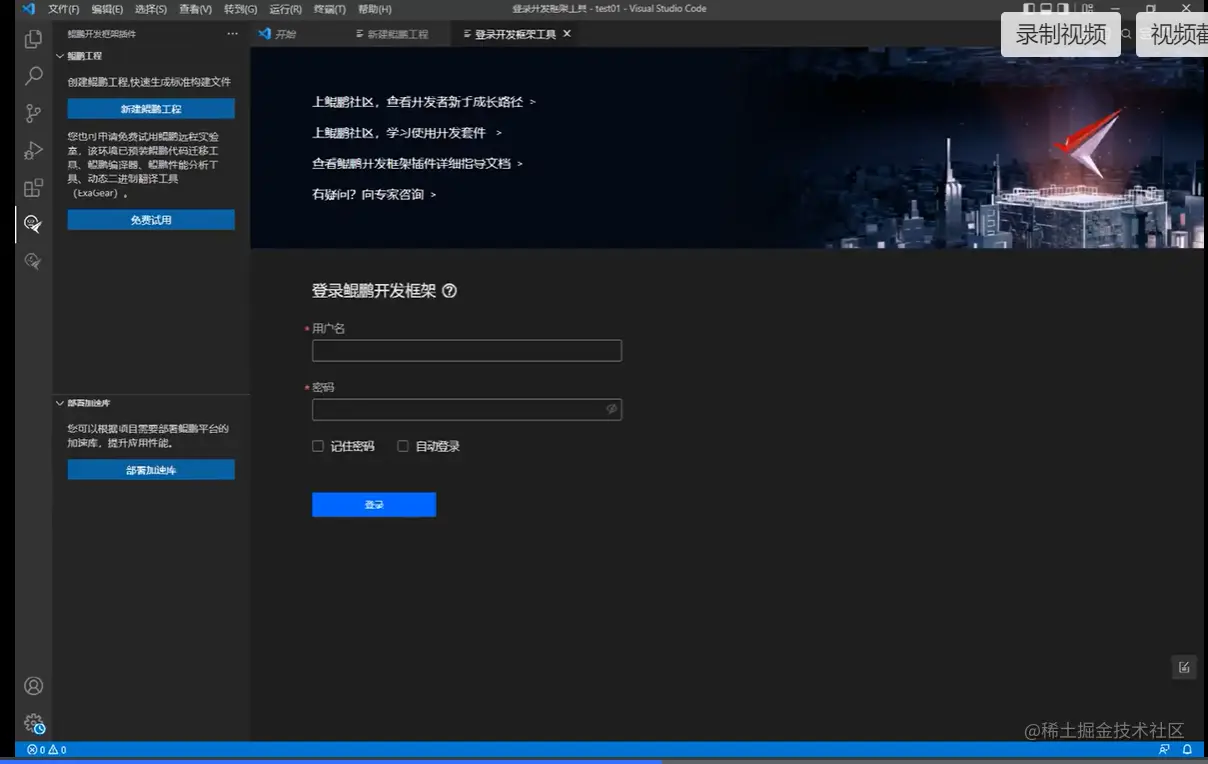Screen dimensions: 1208x764
Task: Toggle primary sidebar layout icon
Action: coord(1029,9)
